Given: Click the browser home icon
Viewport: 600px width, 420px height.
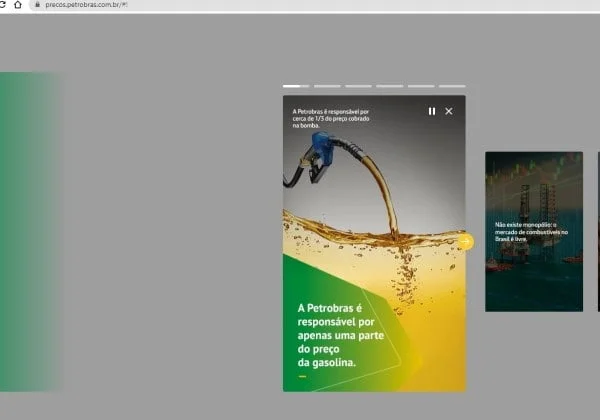Looking at the screenshot, I should (x=18, y=5).
